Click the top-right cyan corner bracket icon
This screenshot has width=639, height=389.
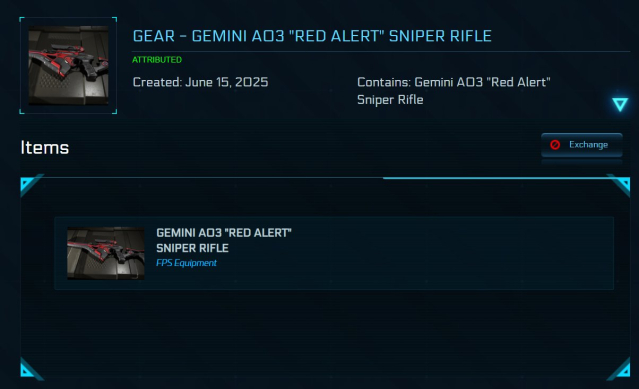tap(620, 185)
